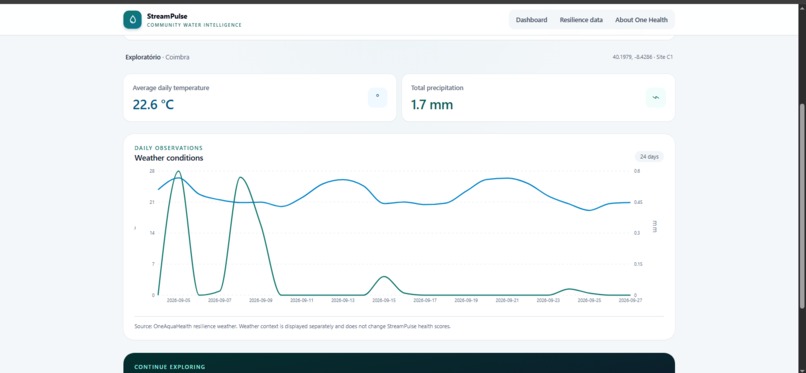Click the 22.6 °C temperature value
The width and height of the screenshot is (806, 373).
[153, 105]
